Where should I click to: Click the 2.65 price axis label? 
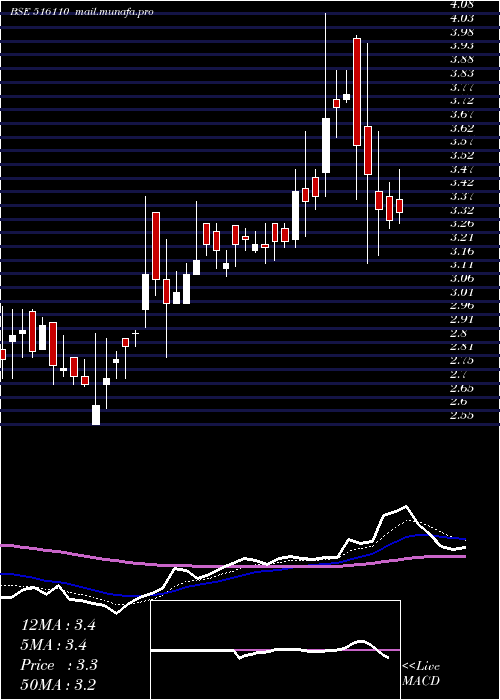point(462,388)
